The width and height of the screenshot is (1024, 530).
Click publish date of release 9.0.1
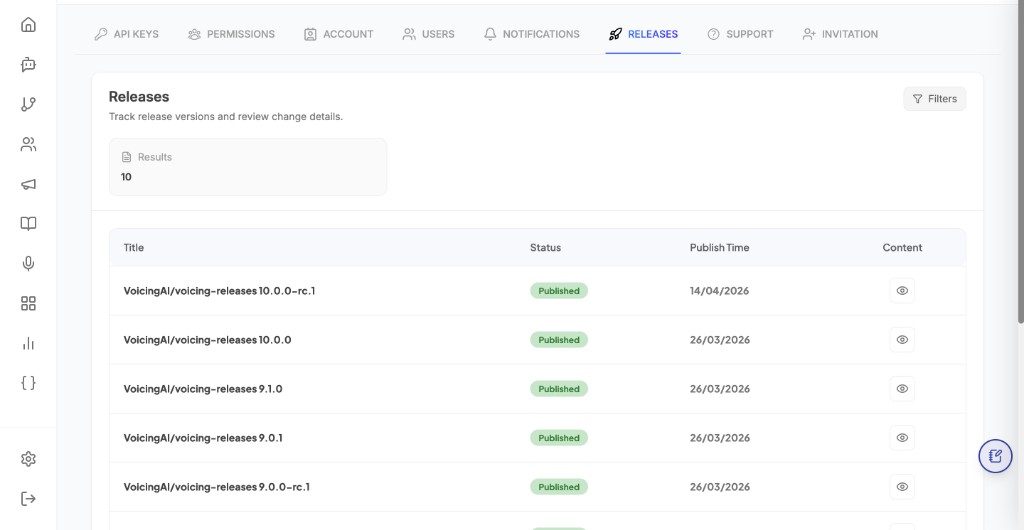pyautogui.click(x=720, y=438)
